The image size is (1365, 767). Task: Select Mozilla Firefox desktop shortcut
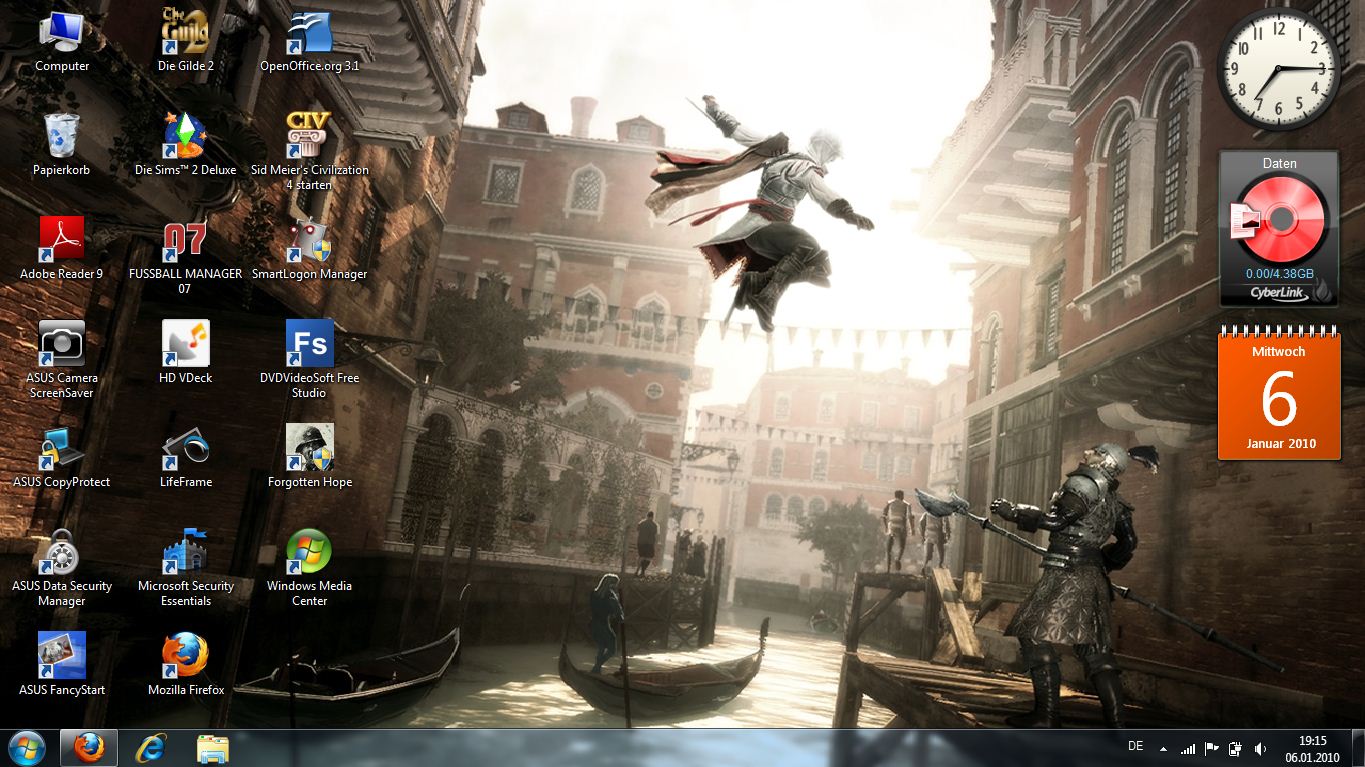pos(186,665)
